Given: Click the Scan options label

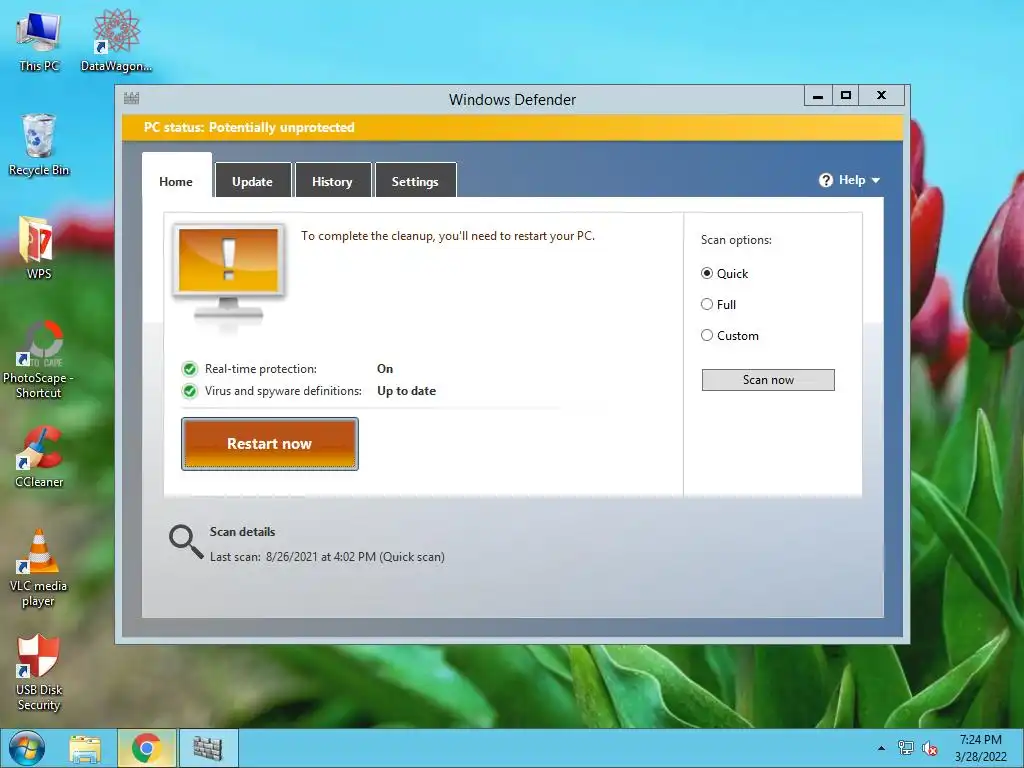Looking at the screenshot, I should tap(736, 240).
